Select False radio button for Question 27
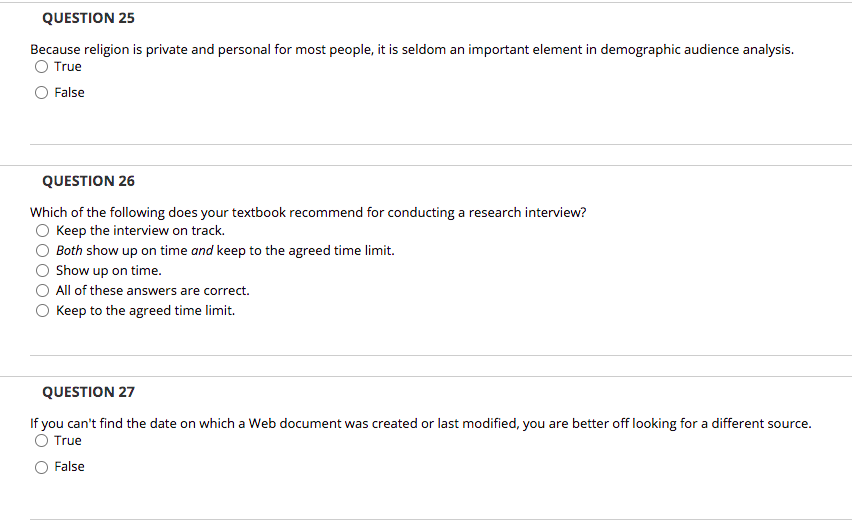The width and height of the screenshot is (852, 521). tap(41, 467)
